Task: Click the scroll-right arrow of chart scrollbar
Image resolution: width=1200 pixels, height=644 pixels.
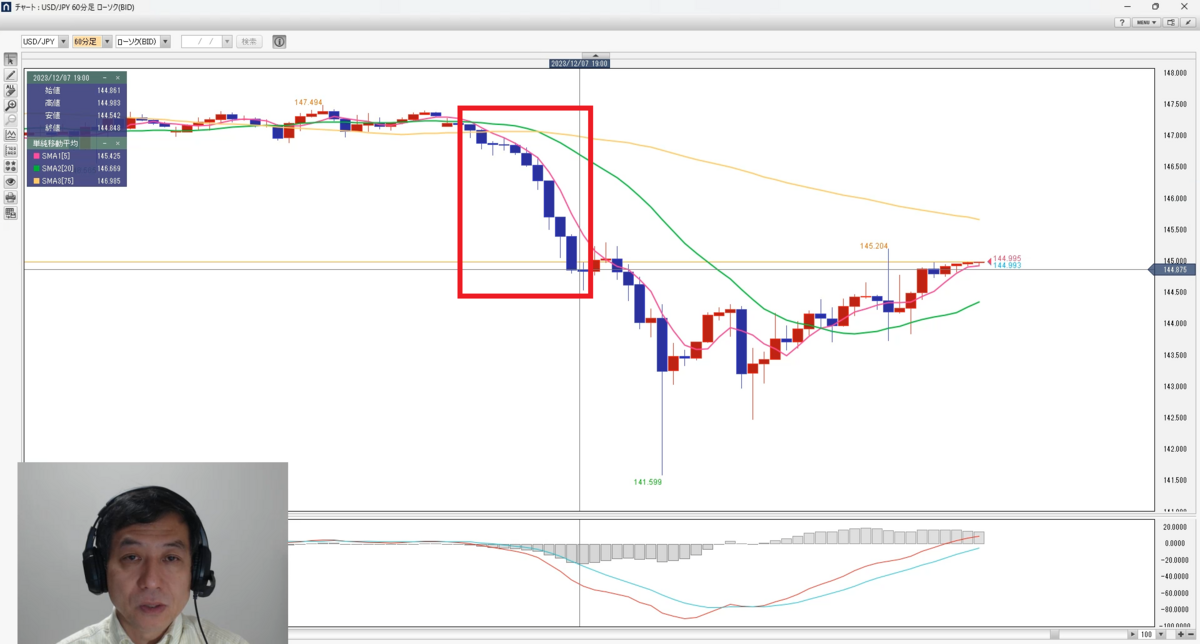Action: [1131, 635]
